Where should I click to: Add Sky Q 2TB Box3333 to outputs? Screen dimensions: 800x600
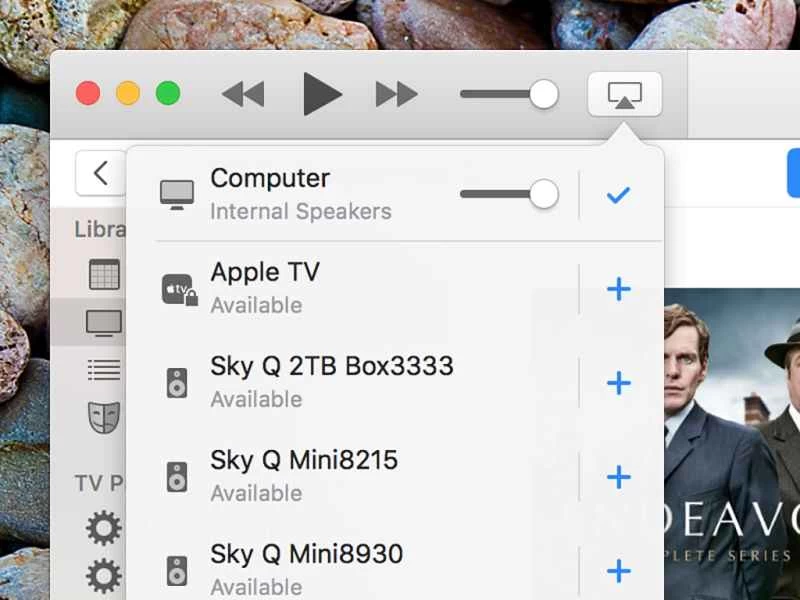(x=618, y=383)
